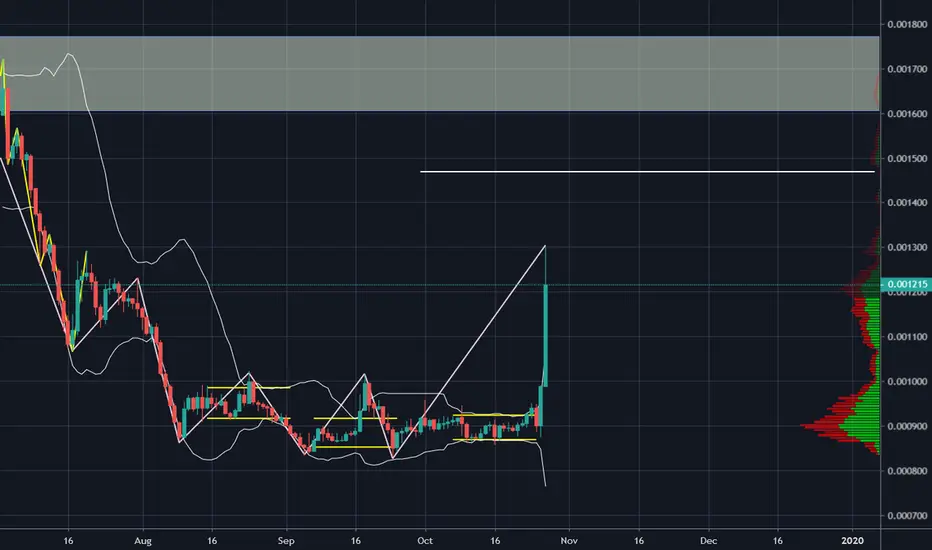Select the tall green breakout candle
The height and width of the screenshot is (550, 932).
(545, 336)
